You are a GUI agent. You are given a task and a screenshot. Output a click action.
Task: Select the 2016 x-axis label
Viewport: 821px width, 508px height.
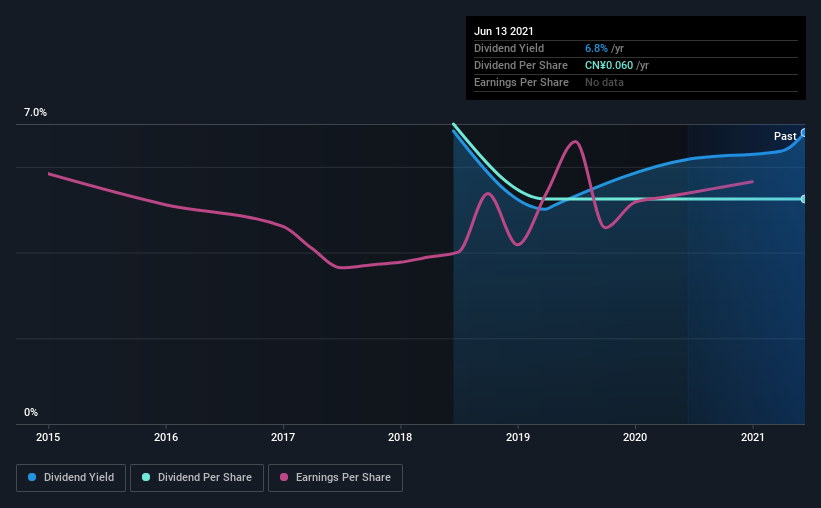pos(166,437)
